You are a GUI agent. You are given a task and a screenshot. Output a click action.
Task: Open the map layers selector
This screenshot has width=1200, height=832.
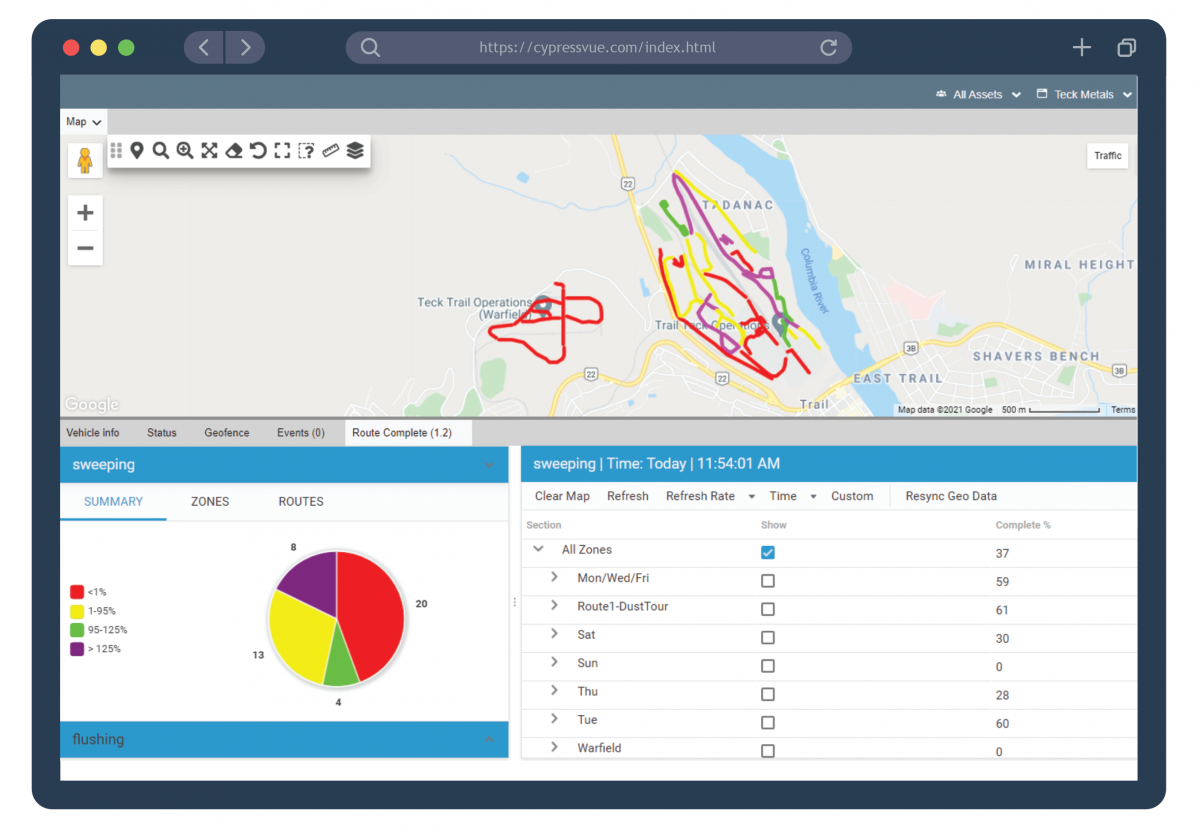[356, 151]
